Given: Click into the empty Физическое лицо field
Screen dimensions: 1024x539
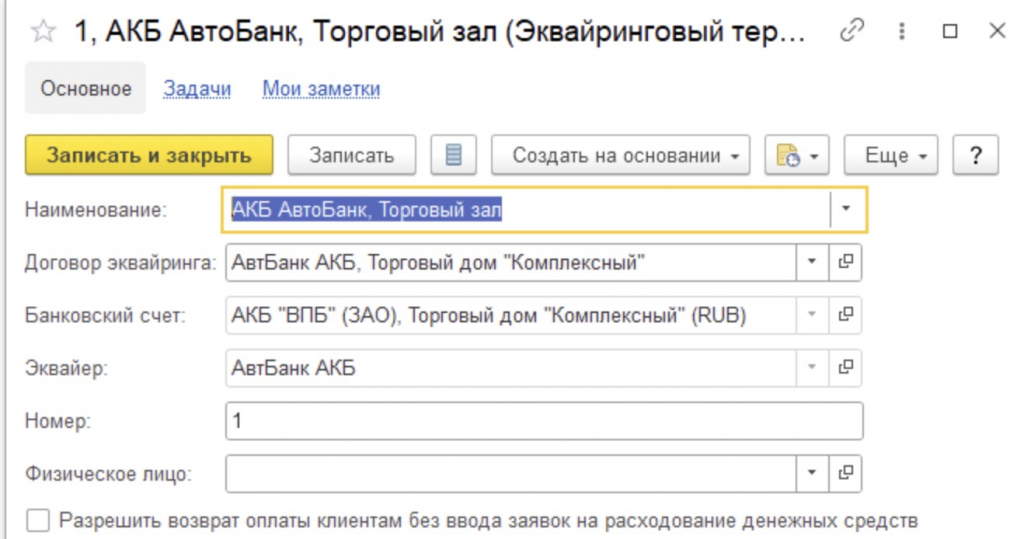Looking at the screenshot, I should tap(511, 473).
